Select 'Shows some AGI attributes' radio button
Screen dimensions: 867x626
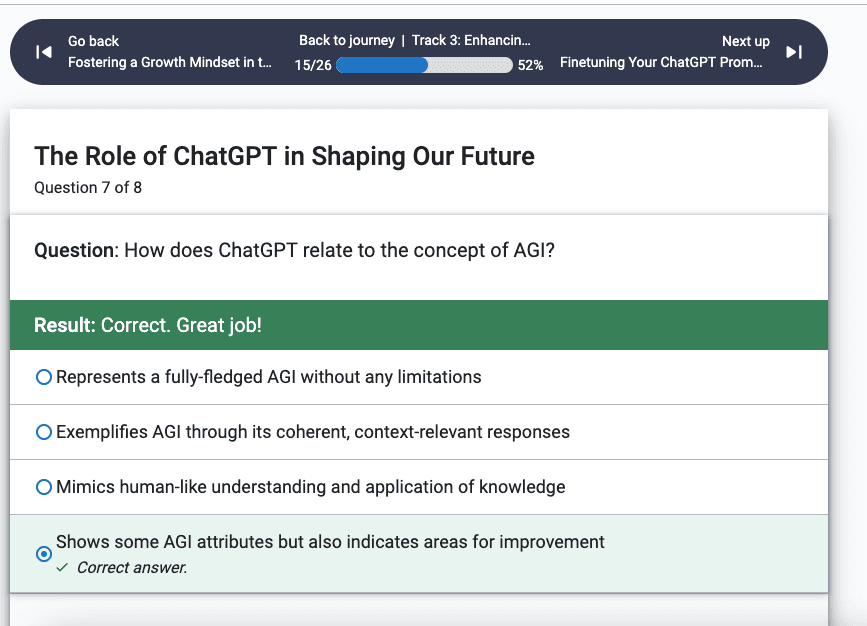tap(44, 554)
